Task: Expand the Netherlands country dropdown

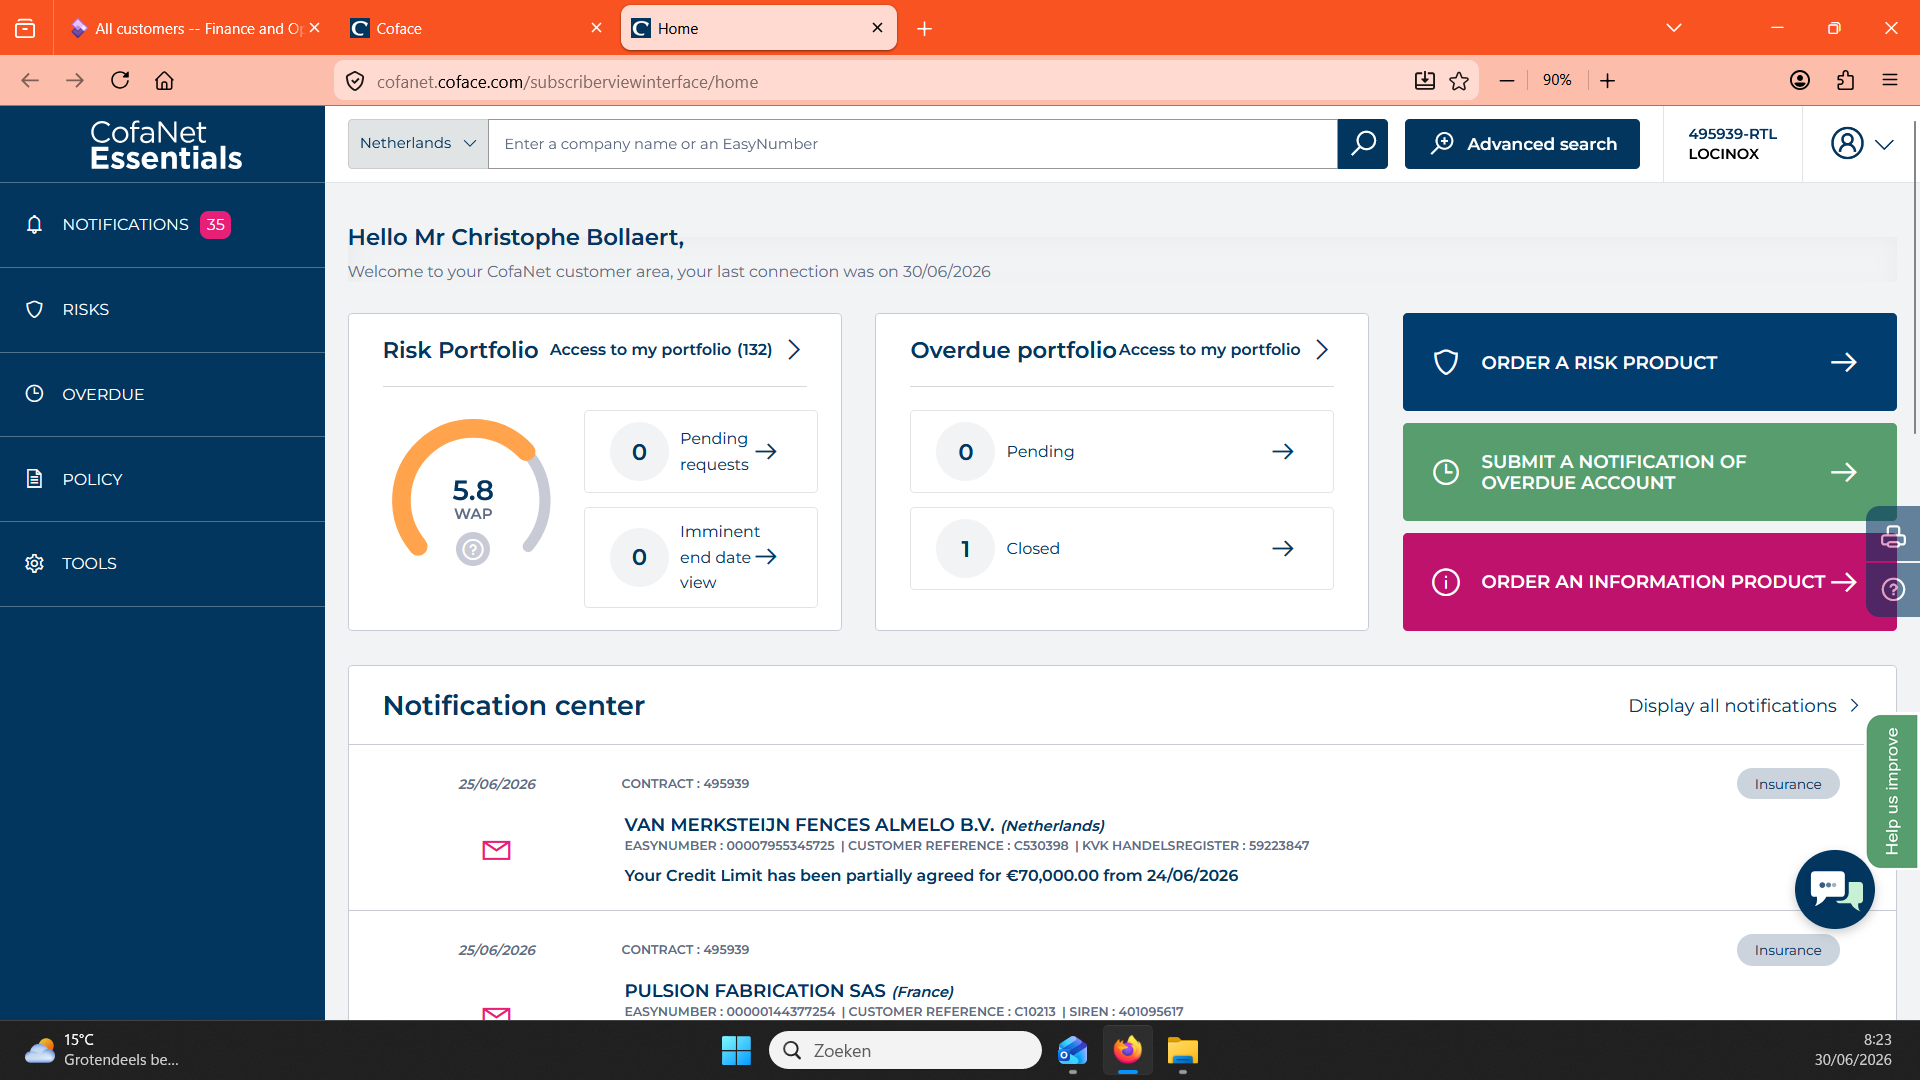Action: coord(418,144)
